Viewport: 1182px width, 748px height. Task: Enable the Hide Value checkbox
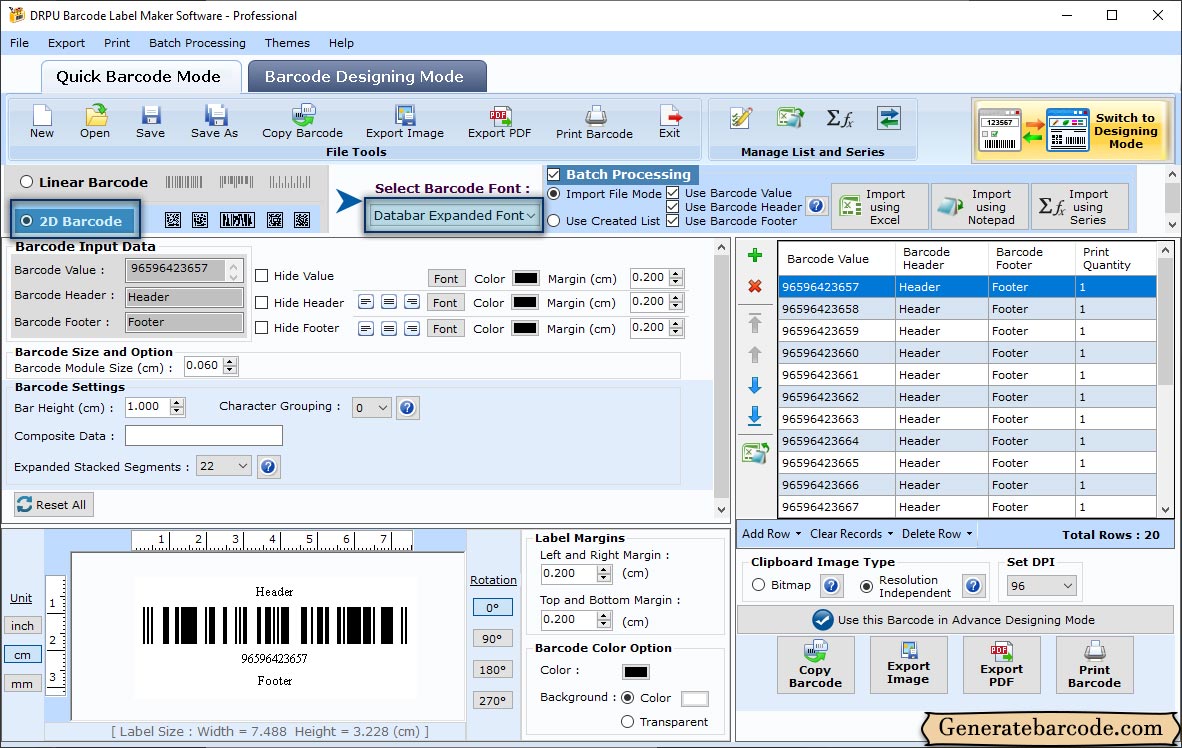click(x=262, y=276)
